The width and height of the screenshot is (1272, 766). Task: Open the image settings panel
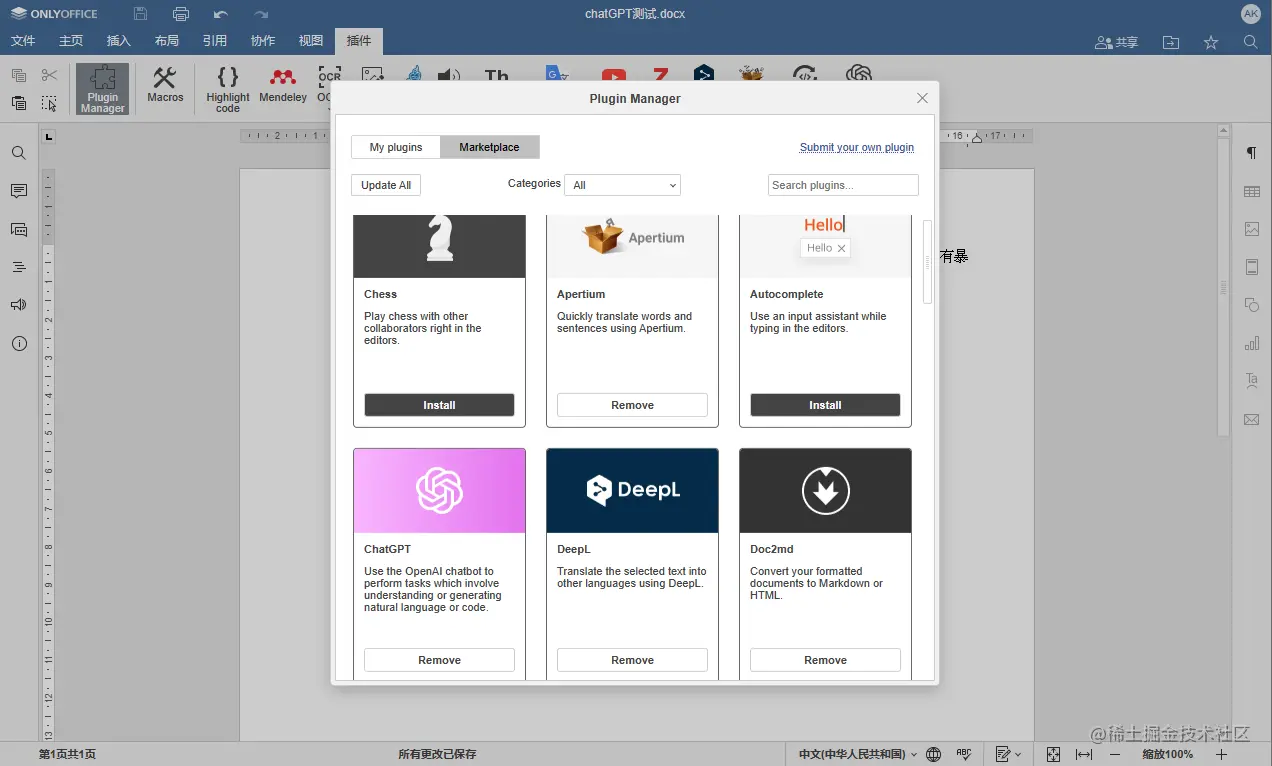tap(1251, 228)
